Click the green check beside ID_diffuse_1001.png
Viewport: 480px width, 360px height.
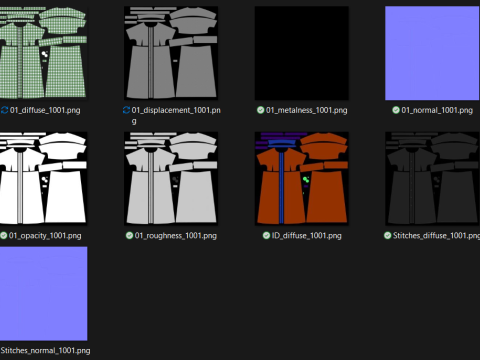click(x=266, y=236)
